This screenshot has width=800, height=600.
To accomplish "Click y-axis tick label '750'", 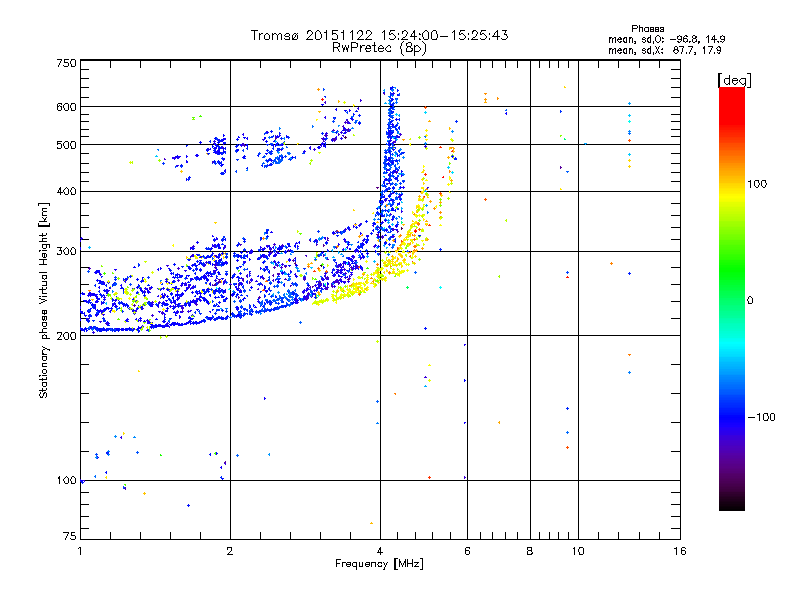I will [x=66, y=63].
